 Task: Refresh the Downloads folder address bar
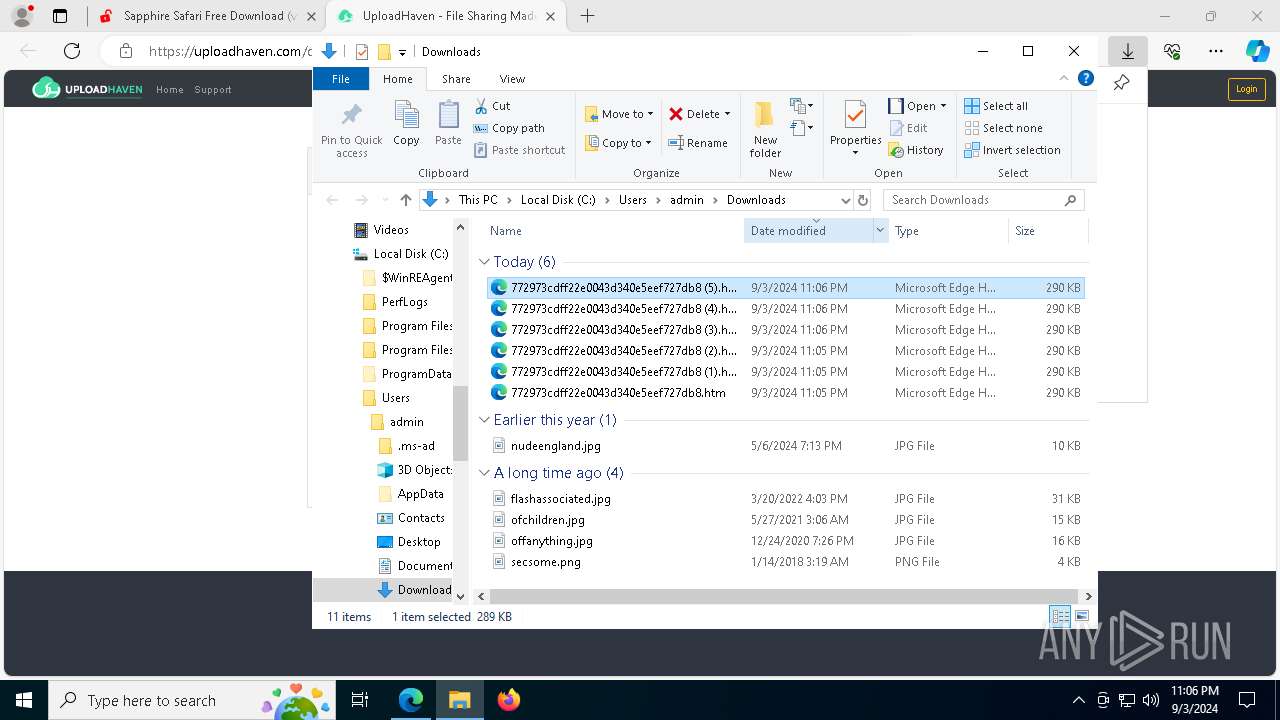(x=863, y=200)
